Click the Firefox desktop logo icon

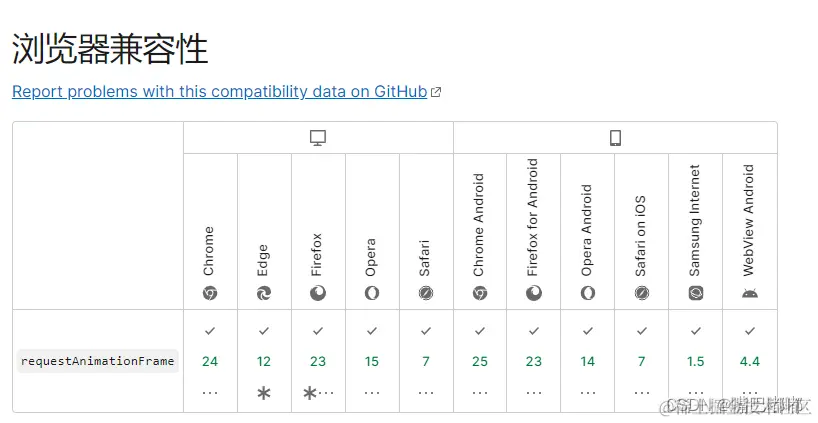[x=318, y=293]
